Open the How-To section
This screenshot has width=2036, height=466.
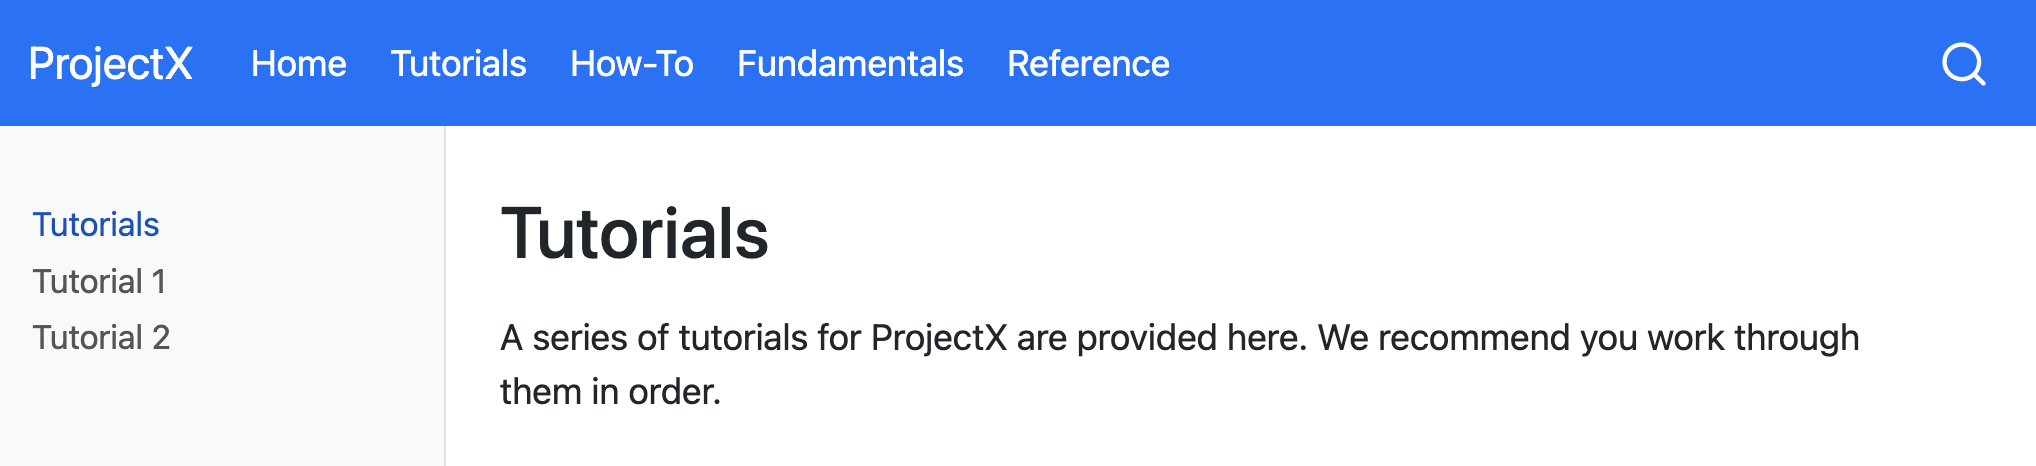tap(631, 64)
